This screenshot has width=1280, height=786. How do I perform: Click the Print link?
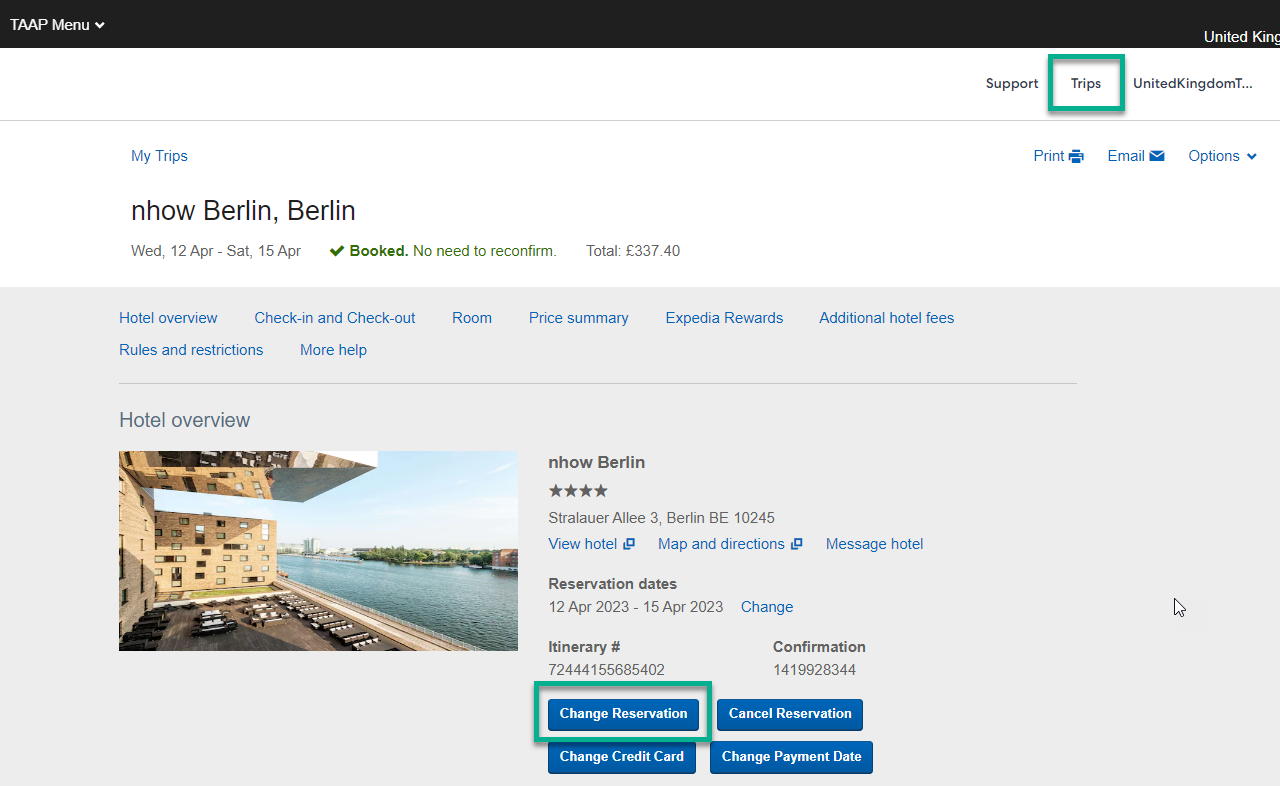point(1049,155)
